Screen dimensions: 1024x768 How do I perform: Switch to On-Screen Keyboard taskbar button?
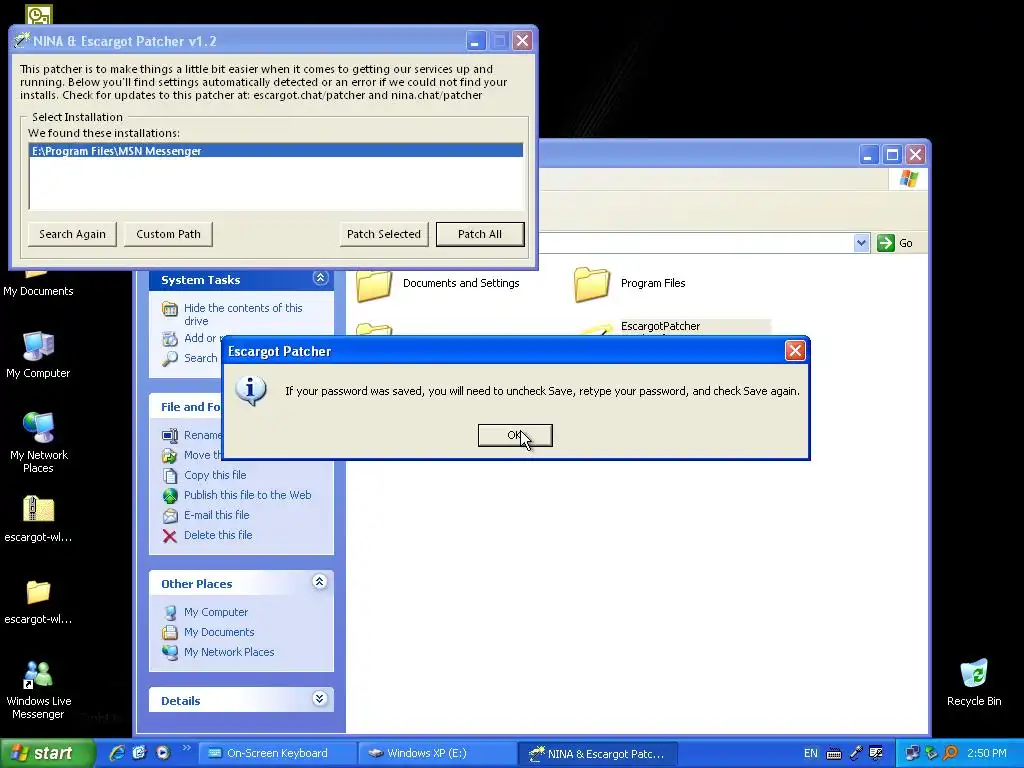click(277, 754)
